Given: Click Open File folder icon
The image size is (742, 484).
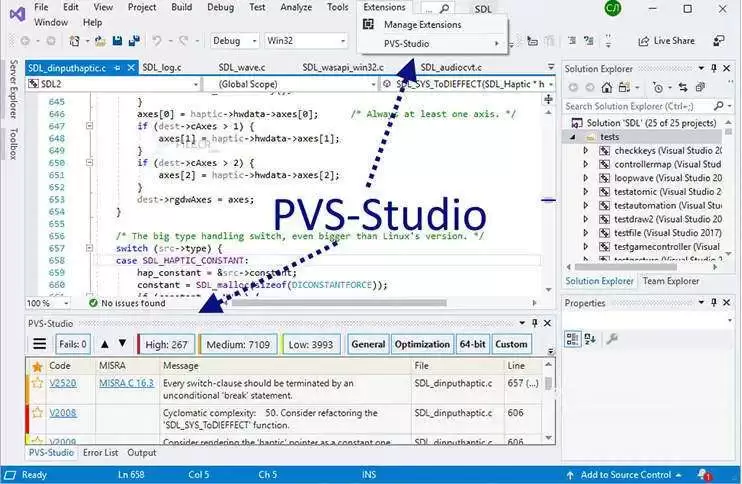Looking at the screenshot, I should [x=100, y=41].
